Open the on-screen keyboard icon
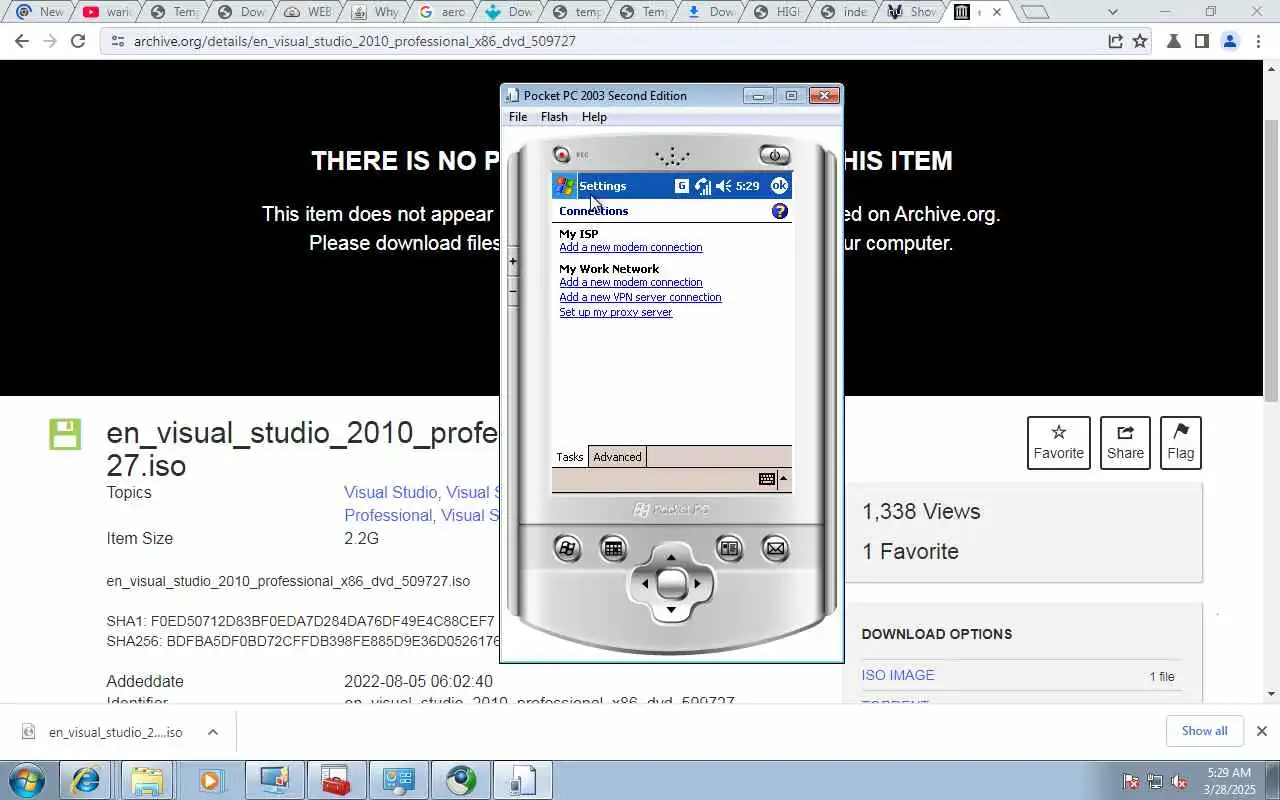 coord(767,479)
